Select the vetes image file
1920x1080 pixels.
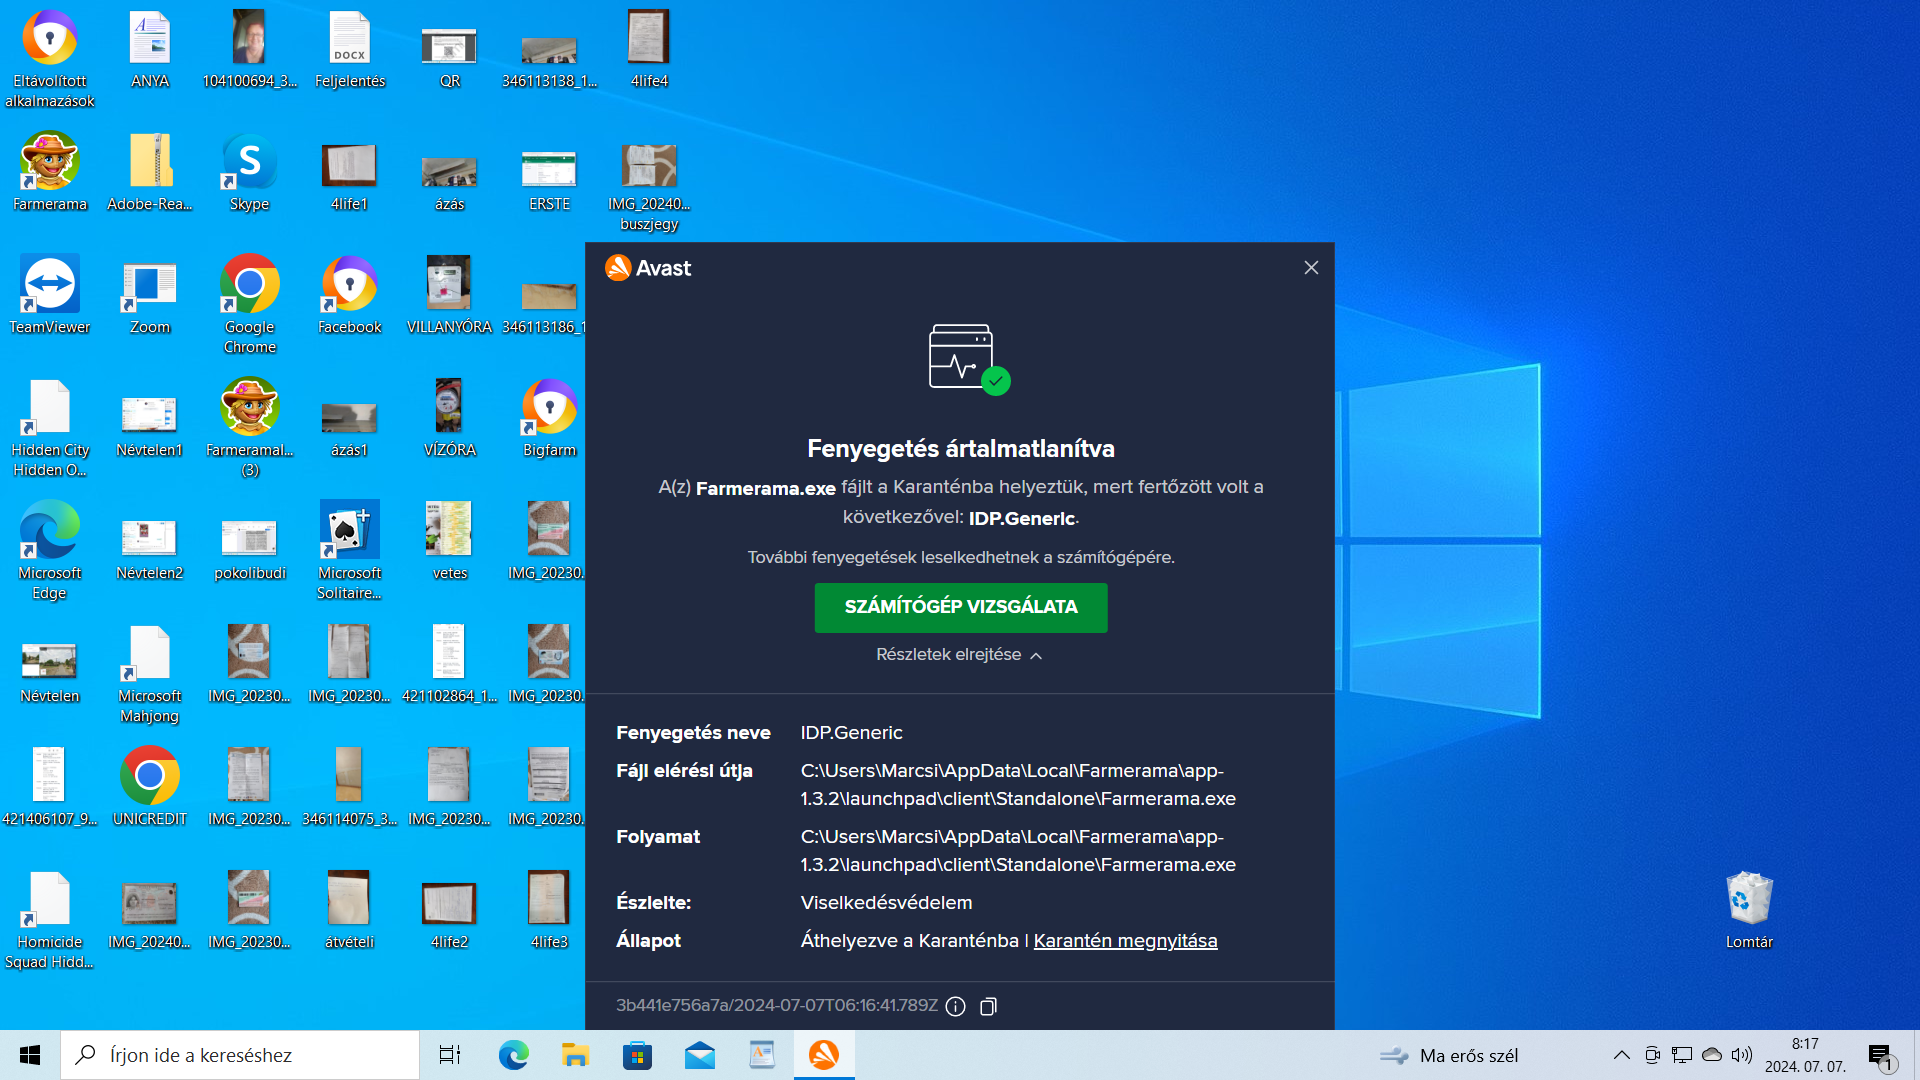[x=449, y=541]
